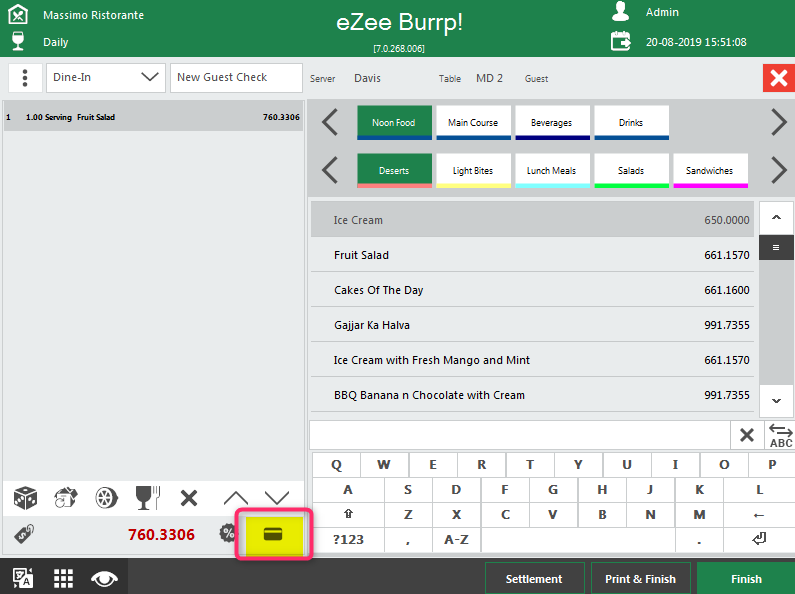Viewport: 795px width, 594px height.
Task: Add Fruit Salad from the item list
Action: (532, 255)
